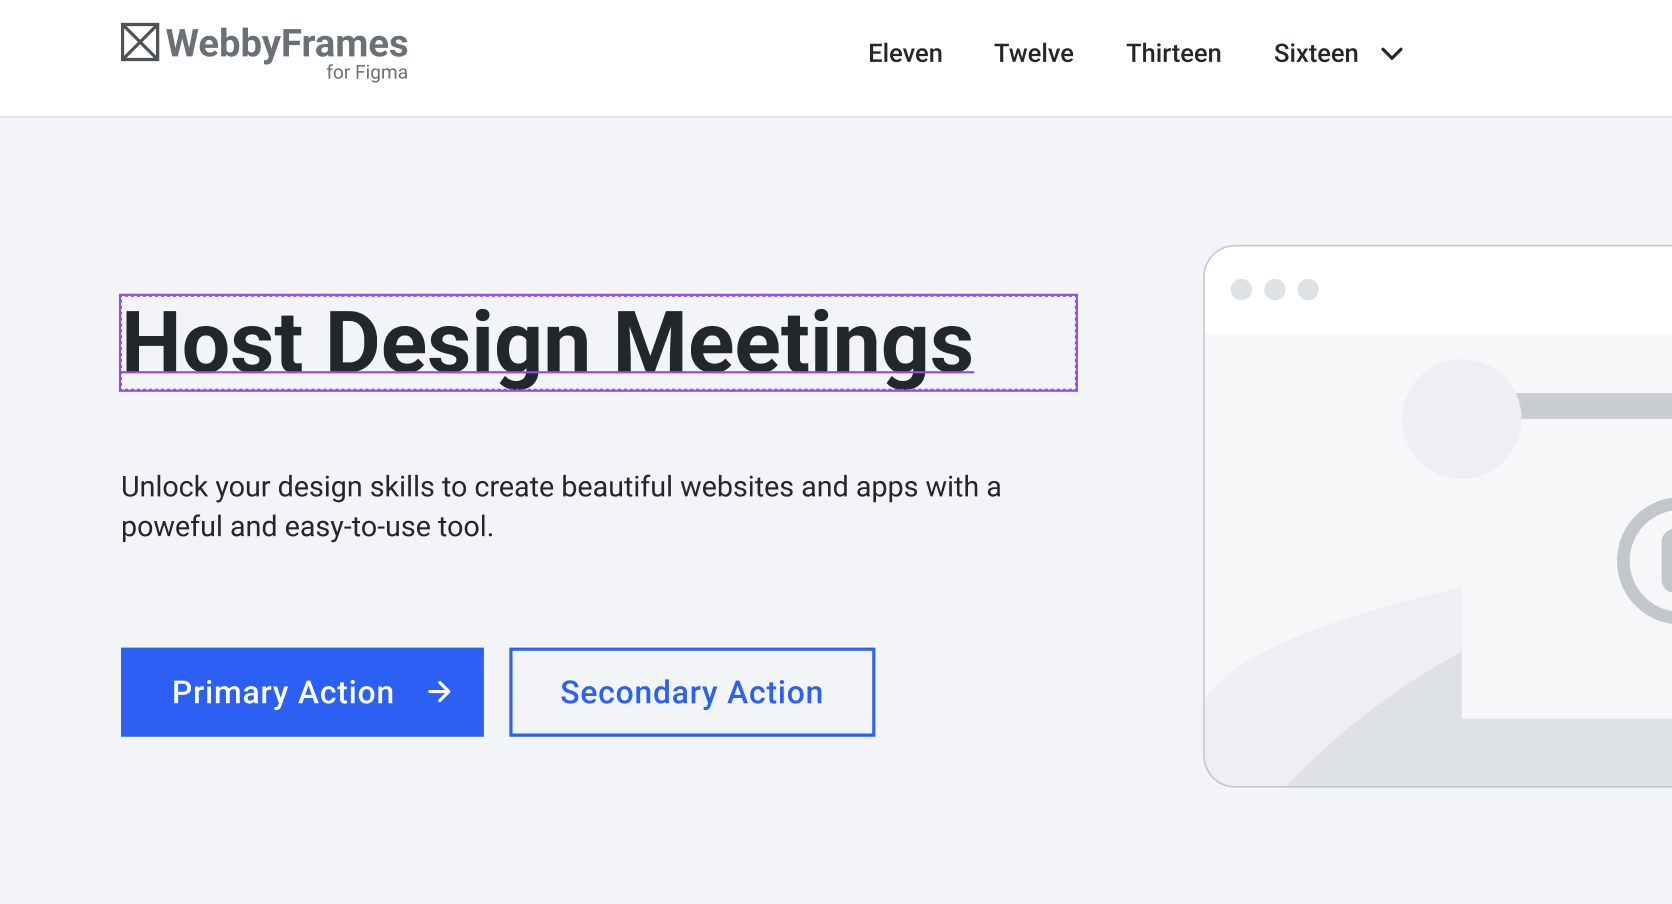Image resolution: width=1672 pixels, height=904 pixels.
Task: Click the 'for Figma' tagline under the logo
Action: pos(366,73)
